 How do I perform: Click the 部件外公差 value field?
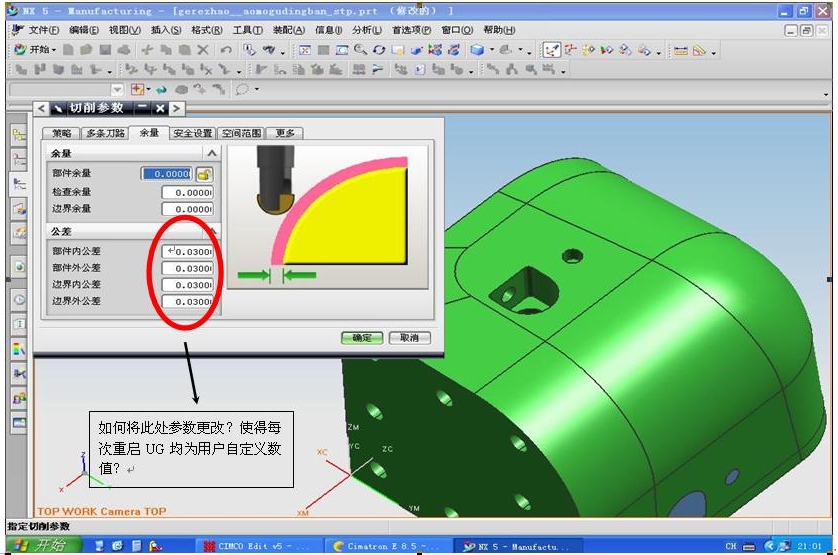pyautogui.click(x=188, y=268)
